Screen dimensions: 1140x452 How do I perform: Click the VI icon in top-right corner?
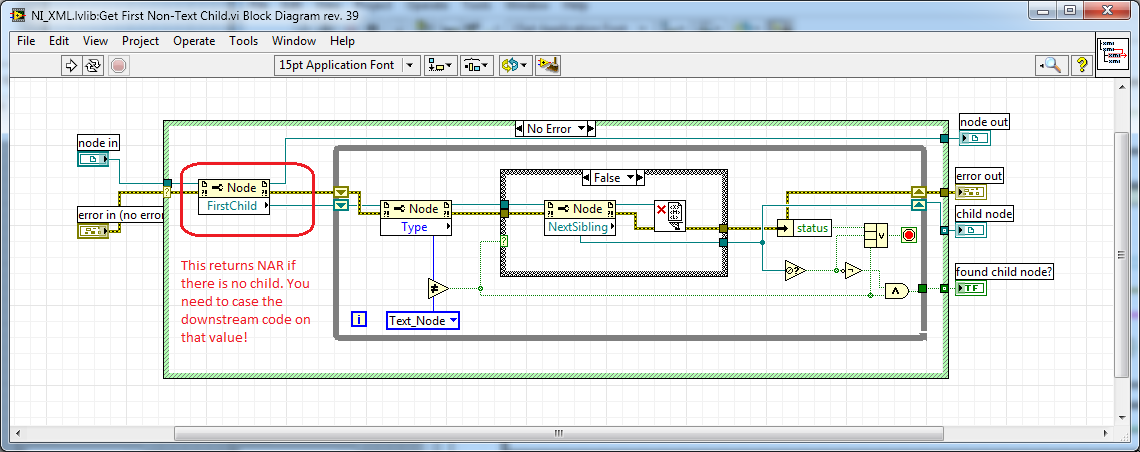[1113, 52]
